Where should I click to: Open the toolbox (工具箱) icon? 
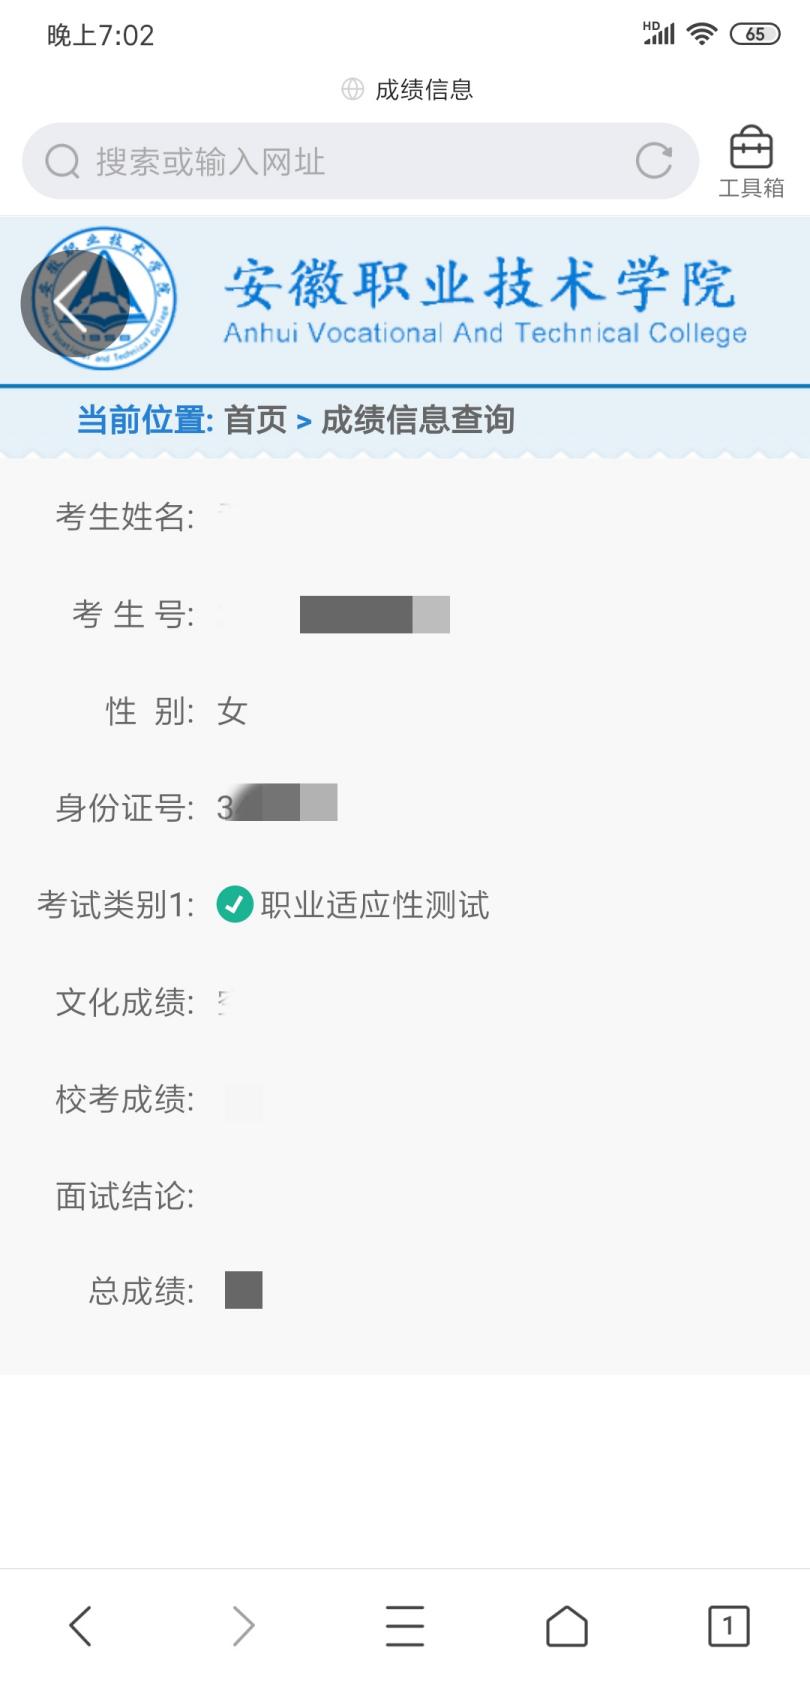(750, 161)
